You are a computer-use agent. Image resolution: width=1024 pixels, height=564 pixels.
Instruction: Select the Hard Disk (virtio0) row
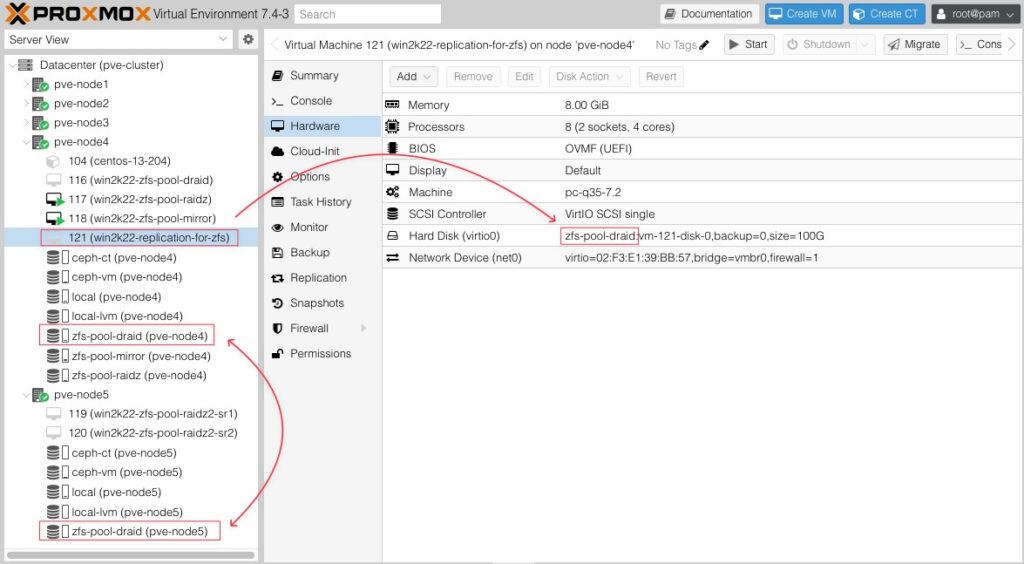coord(703,236)
